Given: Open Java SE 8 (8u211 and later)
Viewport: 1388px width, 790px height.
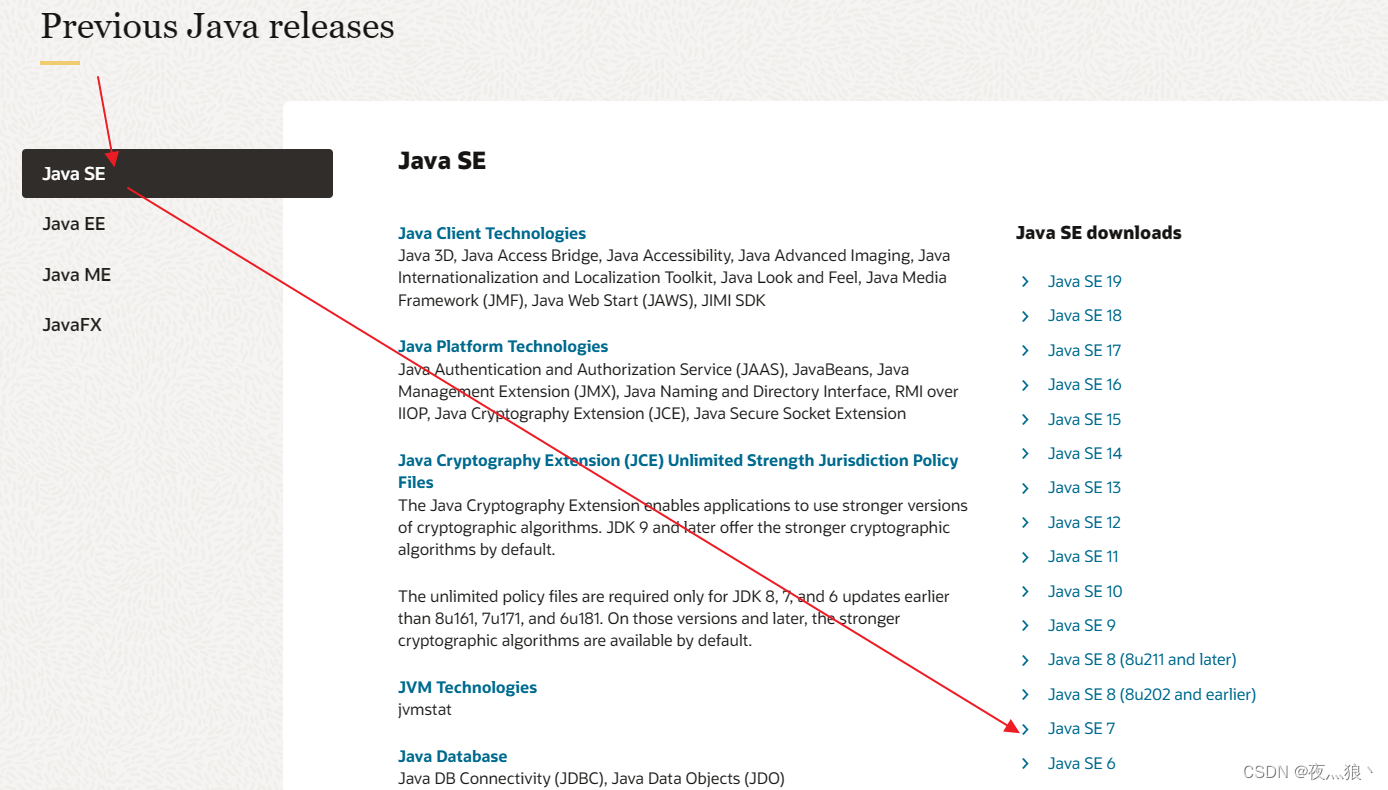Looking at the screenshot, I should pos(1142,659).
